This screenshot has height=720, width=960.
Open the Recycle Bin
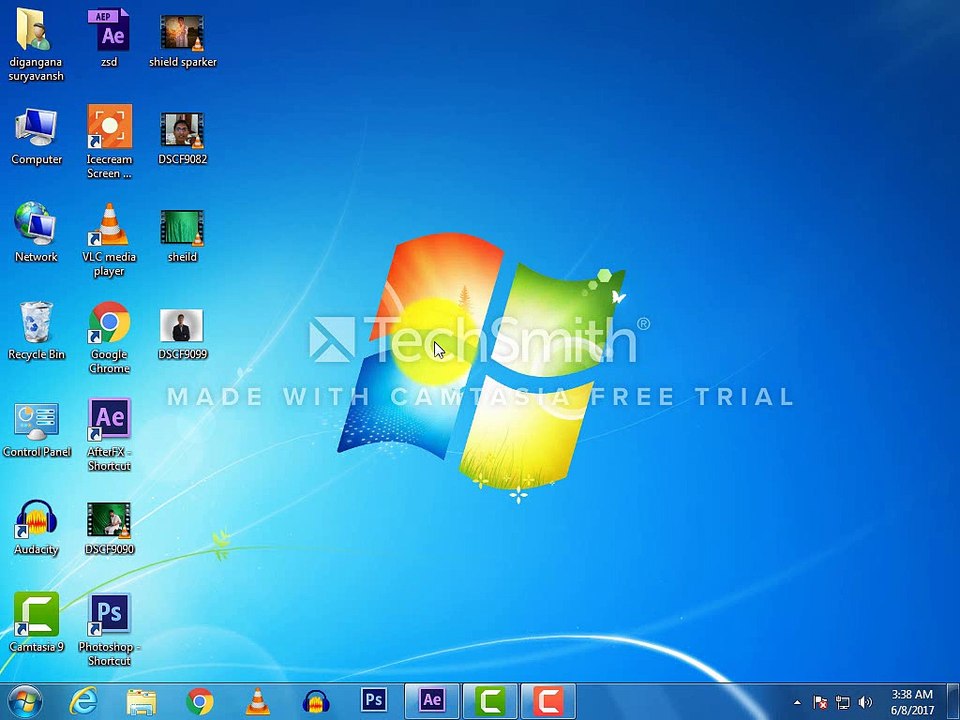click(36, 331)
